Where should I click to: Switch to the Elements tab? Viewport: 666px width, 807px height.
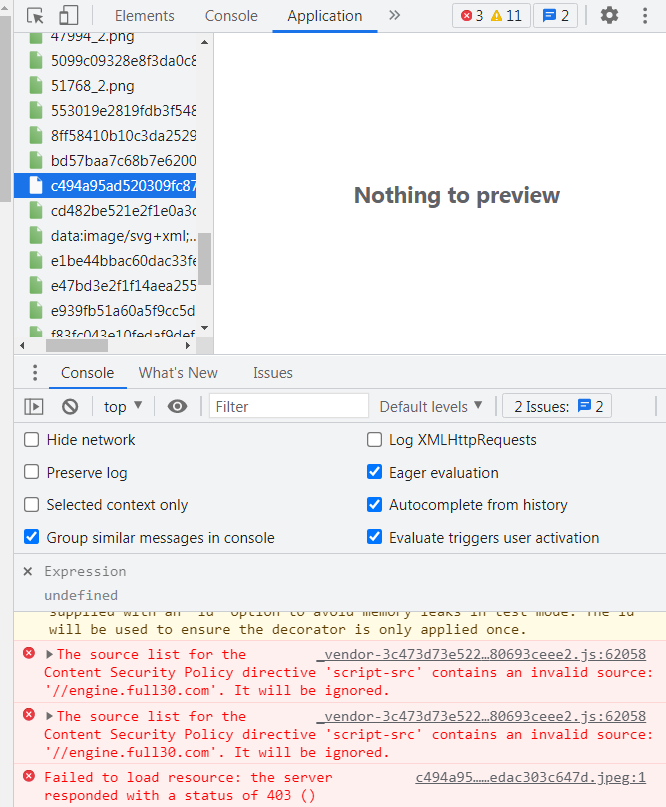[145, 16]
